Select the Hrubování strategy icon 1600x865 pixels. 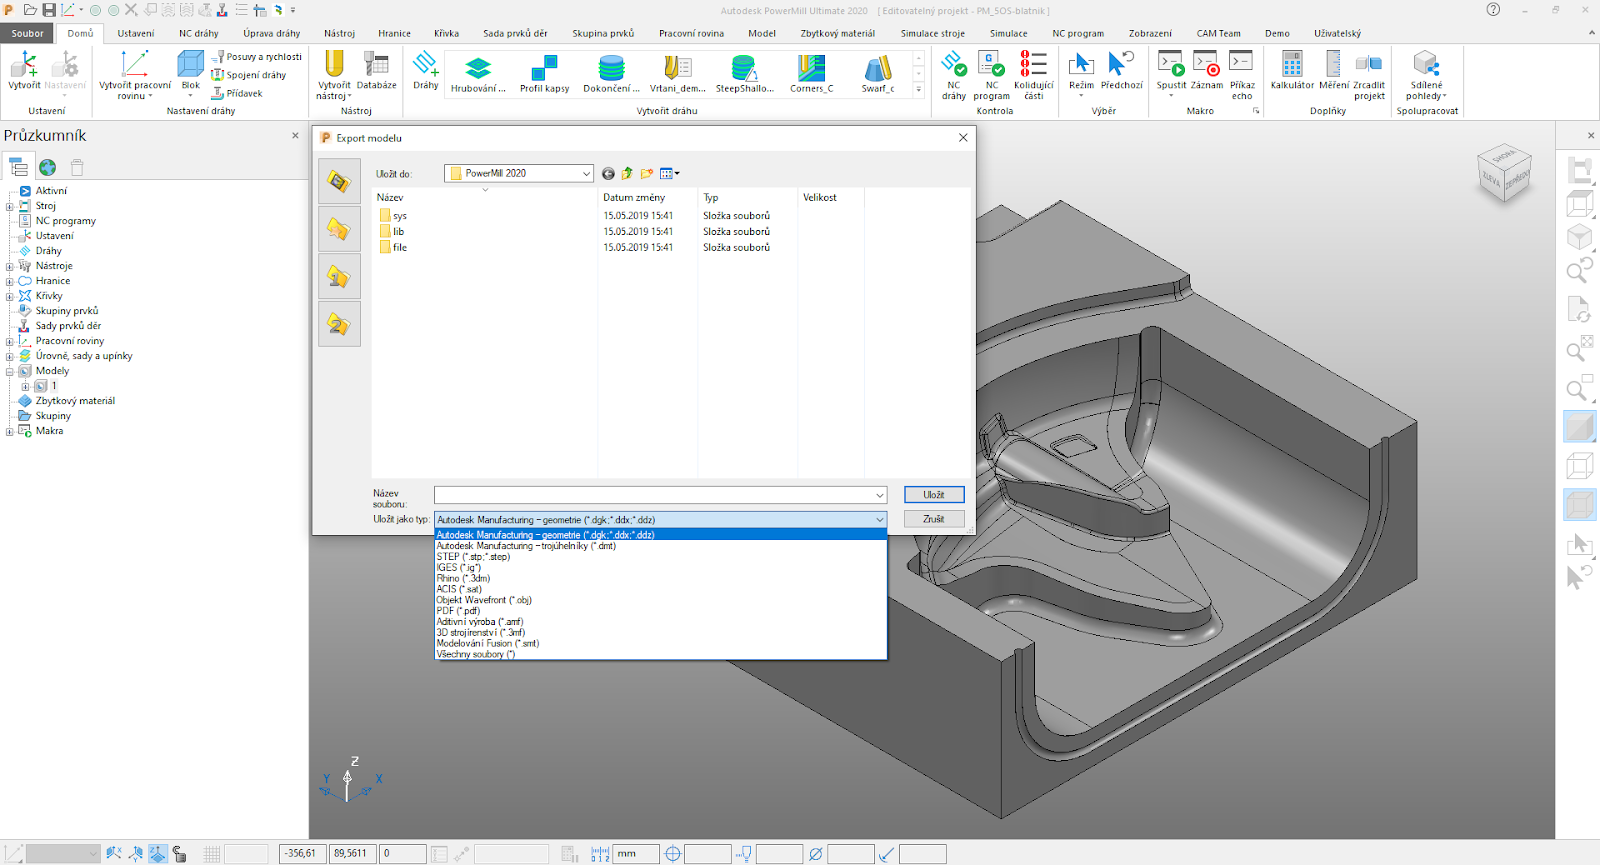[x=478, y=68]
